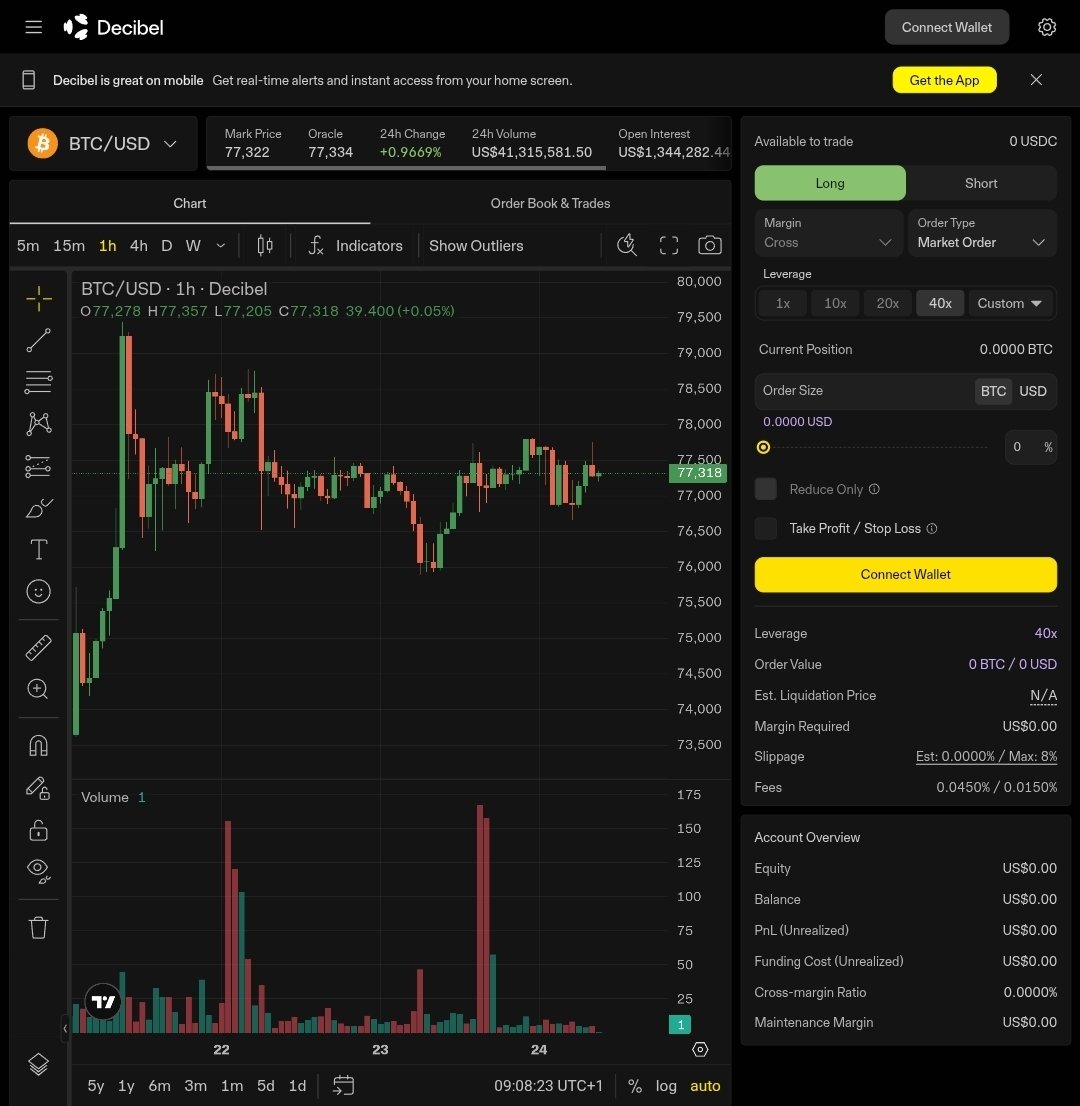Click the order size percentage slider handle

point(763,447)
